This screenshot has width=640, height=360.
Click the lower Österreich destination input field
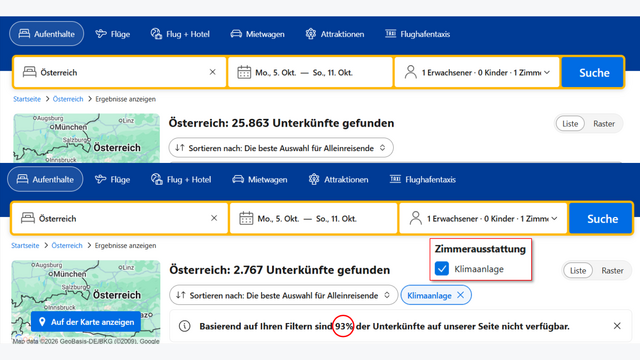[x=120, y=218]
